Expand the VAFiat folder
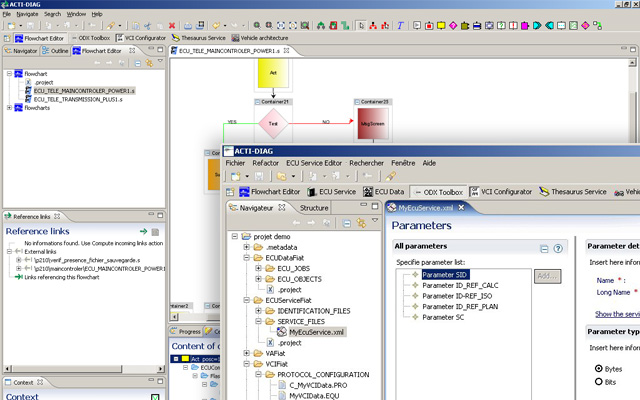Screen dimensions: 640x400 click(x=247, y=353)
